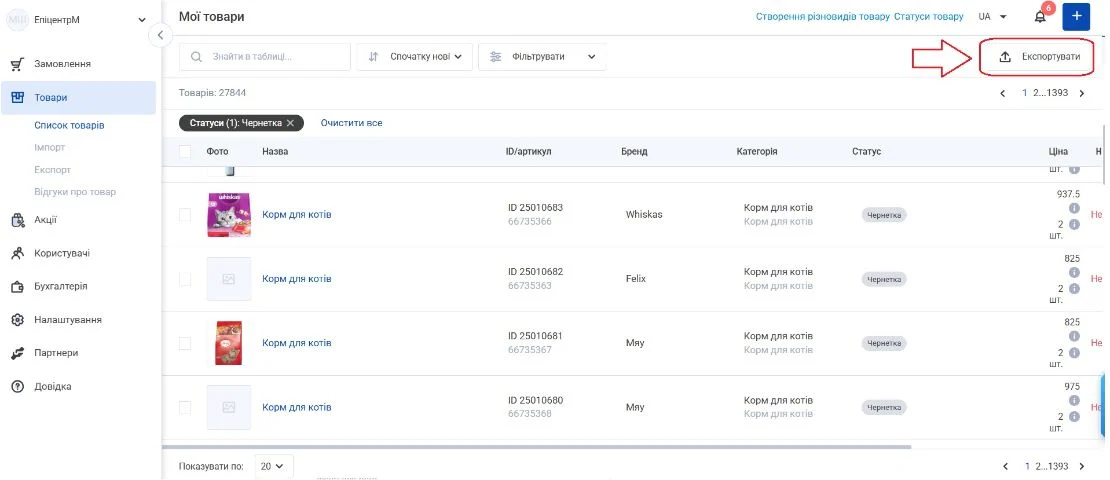Open Корм для котів link for Whiskas
Image resolution: width=1110 pixels, height=480 pixels.
click(297, 215)
